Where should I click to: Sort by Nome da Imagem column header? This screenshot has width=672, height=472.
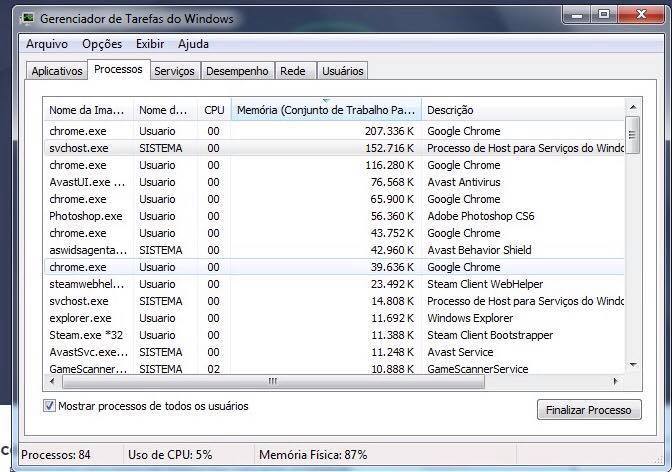tap(89, 110)
